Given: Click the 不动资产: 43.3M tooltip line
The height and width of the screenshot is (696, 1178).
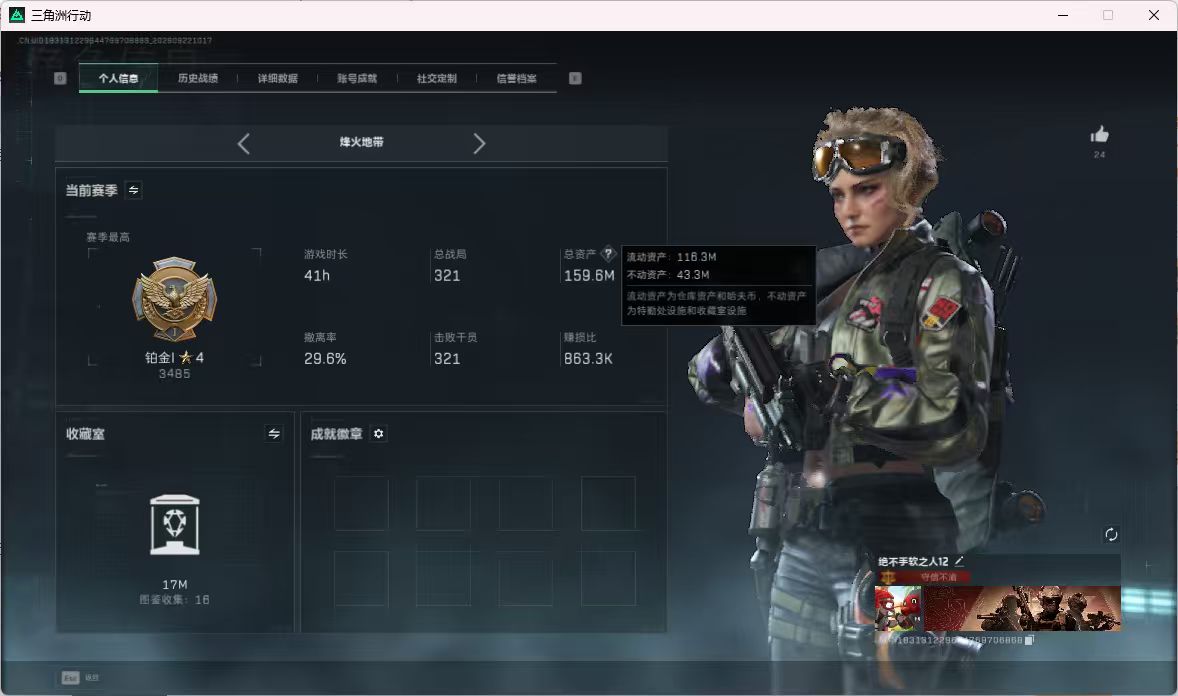Looking at the screenshot, I should (x=668, y=275).
